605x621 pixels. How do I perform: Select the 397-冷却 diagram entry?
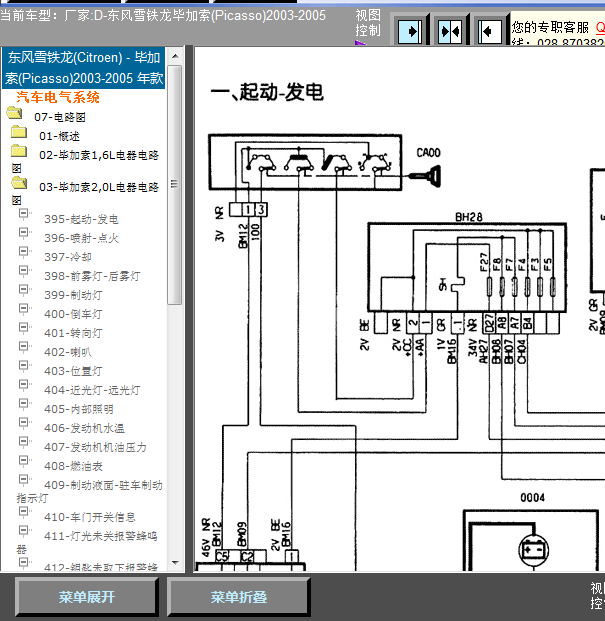(68, 257)
